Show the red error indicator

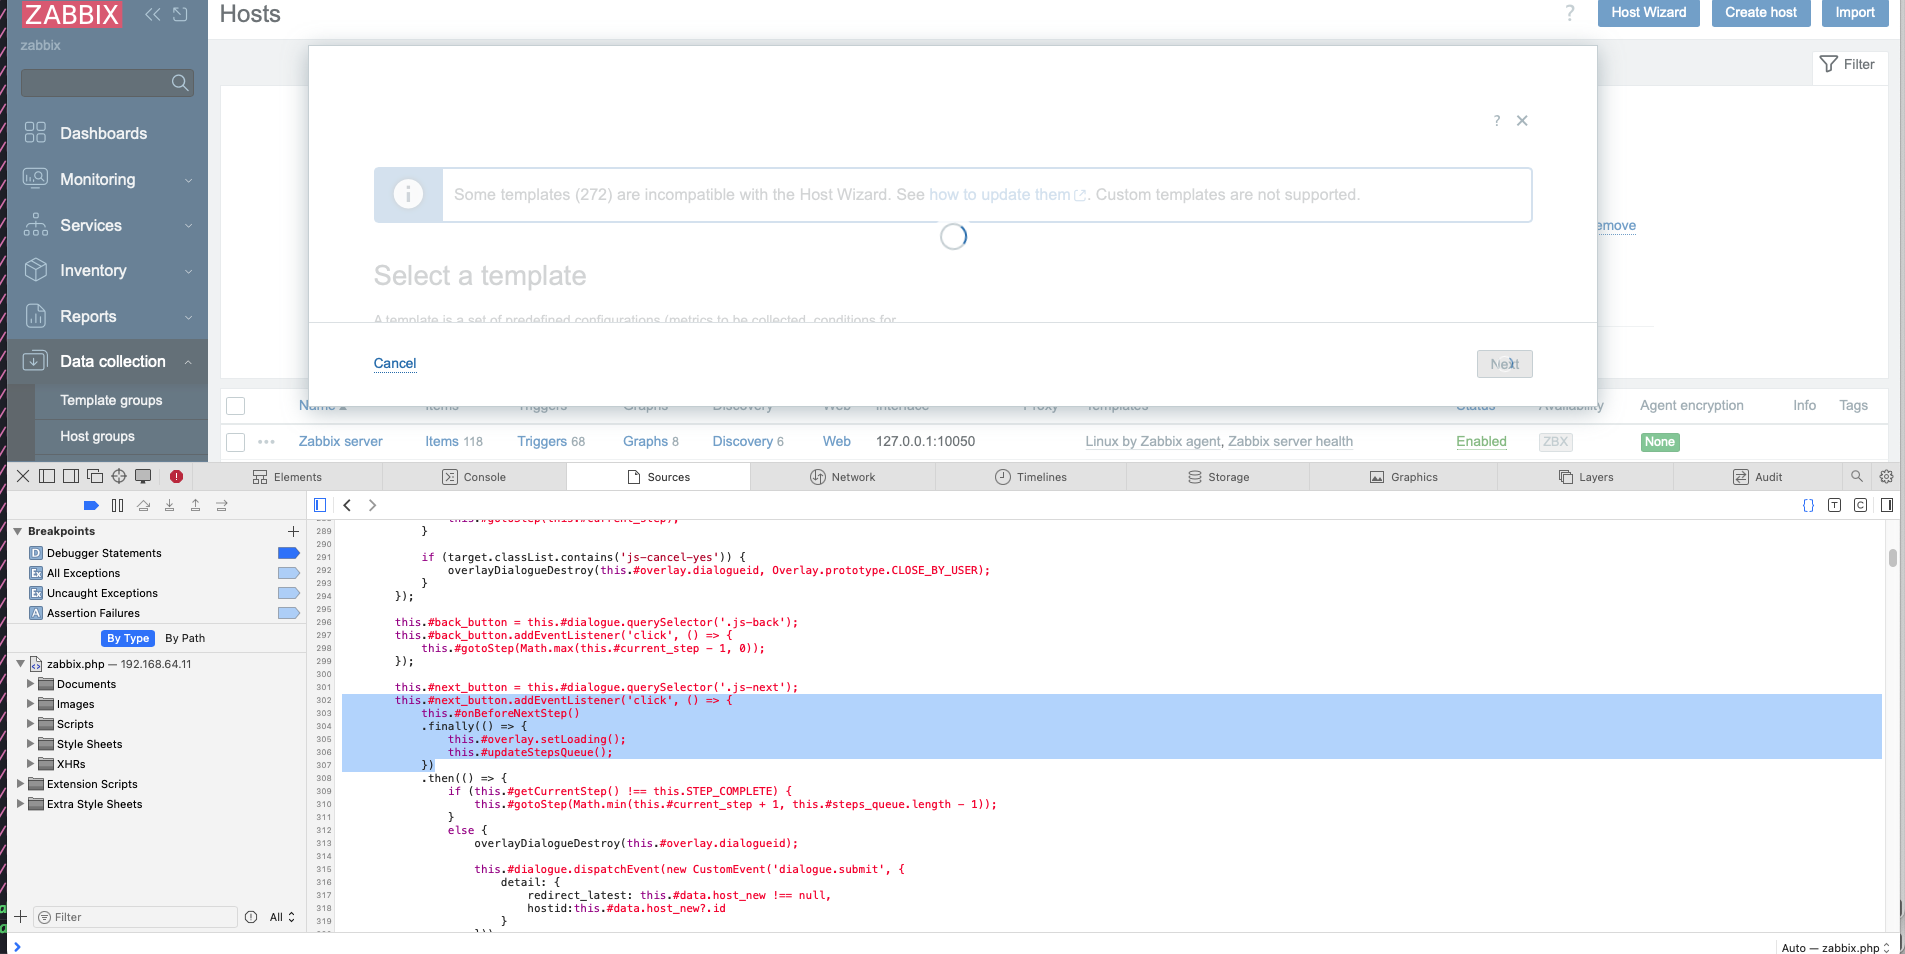click(x=176, y=477)
